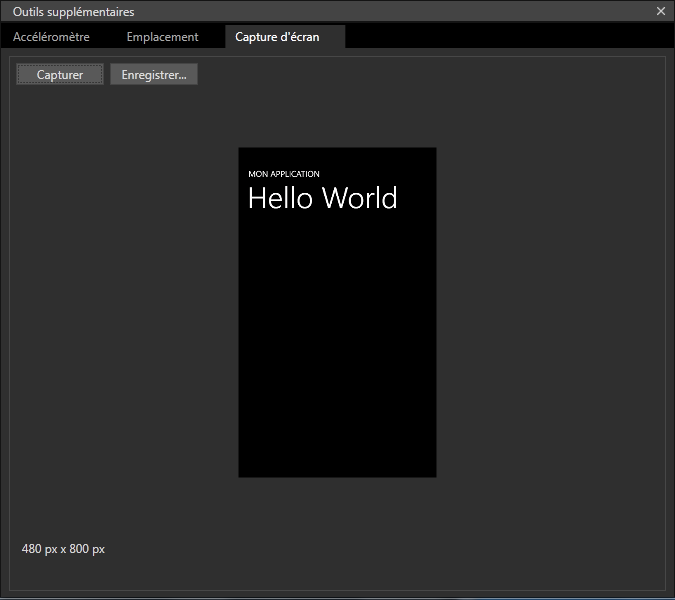
Task: Click the Outils supplémentaires title bar text
Action: pyautogui.click(x=73, y=12)
